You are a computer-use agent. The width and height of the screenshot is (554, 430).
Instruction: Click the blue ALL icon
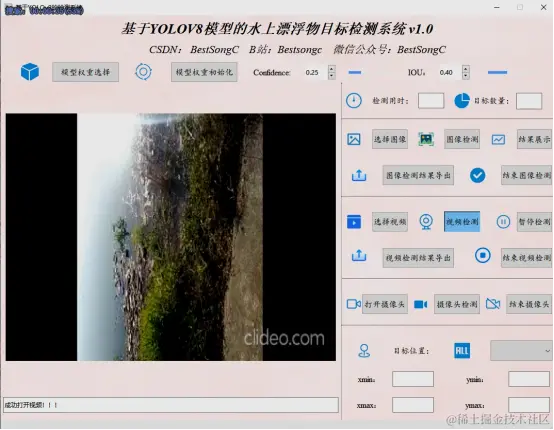(x=462, y=351)
